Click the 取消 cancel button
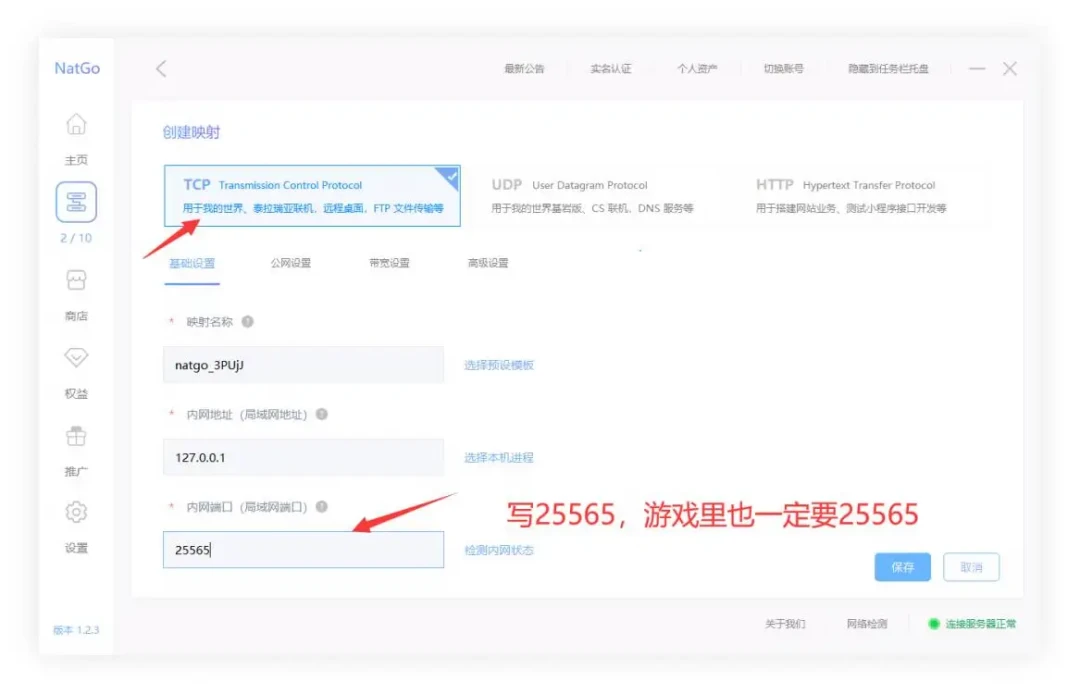The height and width of the screenshot is (694, 1080). [x=971, y=567]
